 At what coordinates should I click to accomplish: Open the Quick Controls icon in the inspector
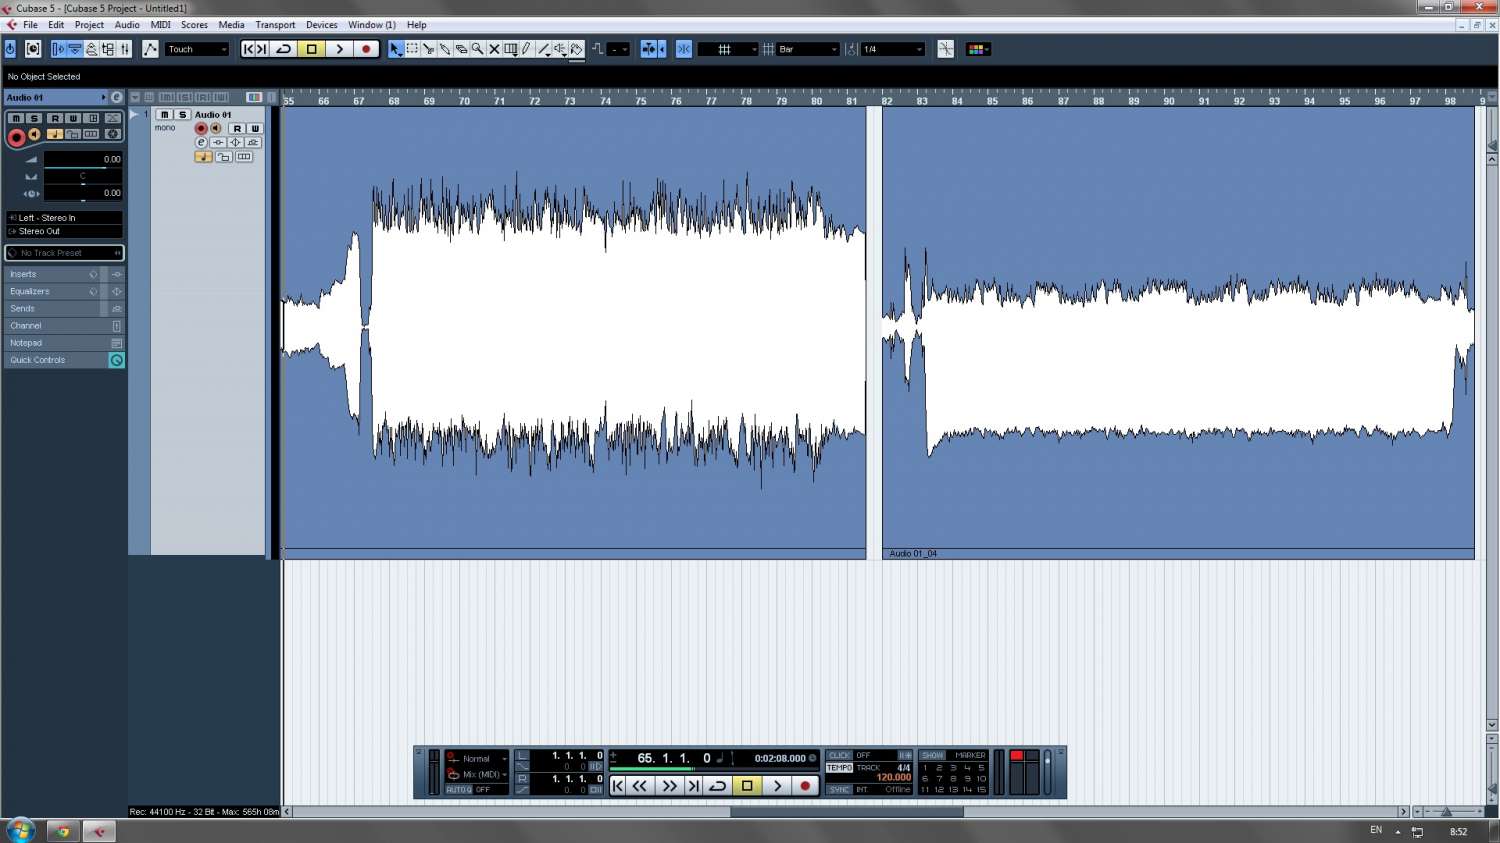(116, 360)
